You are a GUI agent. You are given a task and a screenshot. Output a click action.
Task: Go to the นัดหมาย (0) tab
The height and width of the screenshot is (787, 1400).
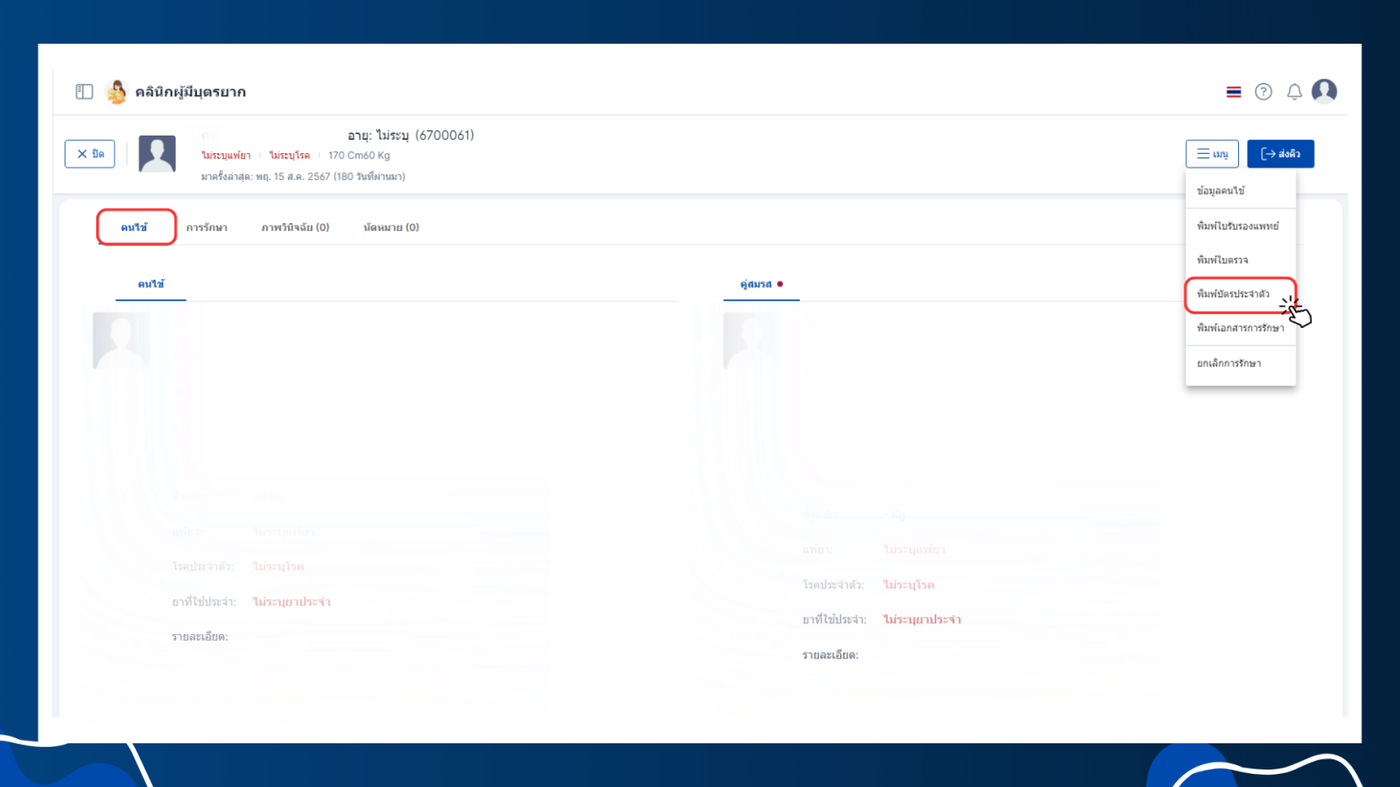click(x=391, y=228)
